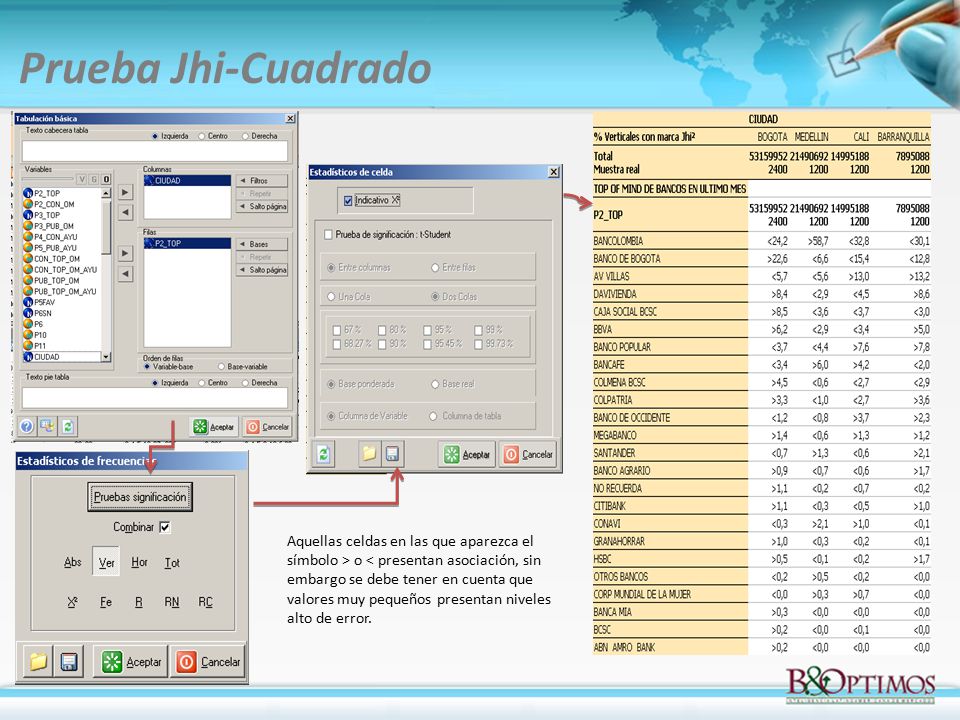Click the V filter button above variables list
Screen dimensions: 960x720
[81, 179]
